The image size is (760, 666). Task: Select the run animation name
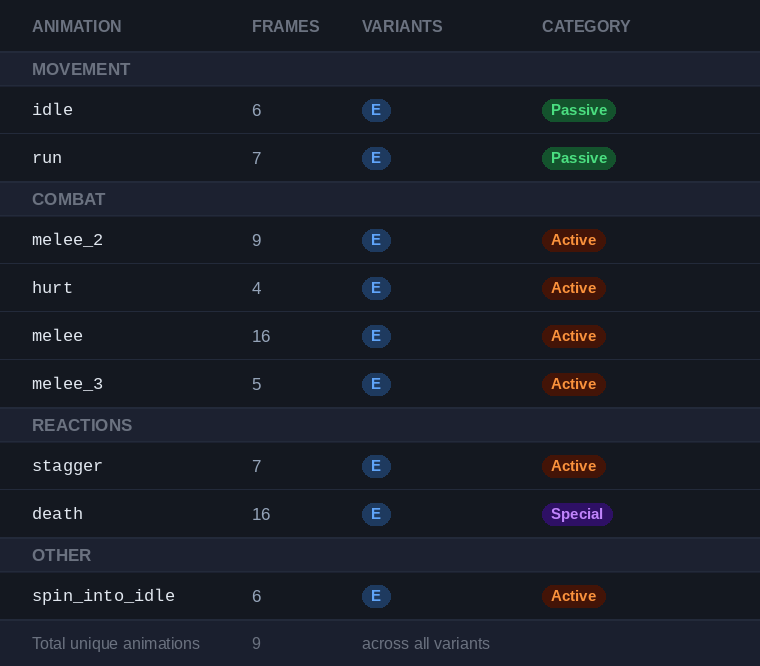(47, 158)
